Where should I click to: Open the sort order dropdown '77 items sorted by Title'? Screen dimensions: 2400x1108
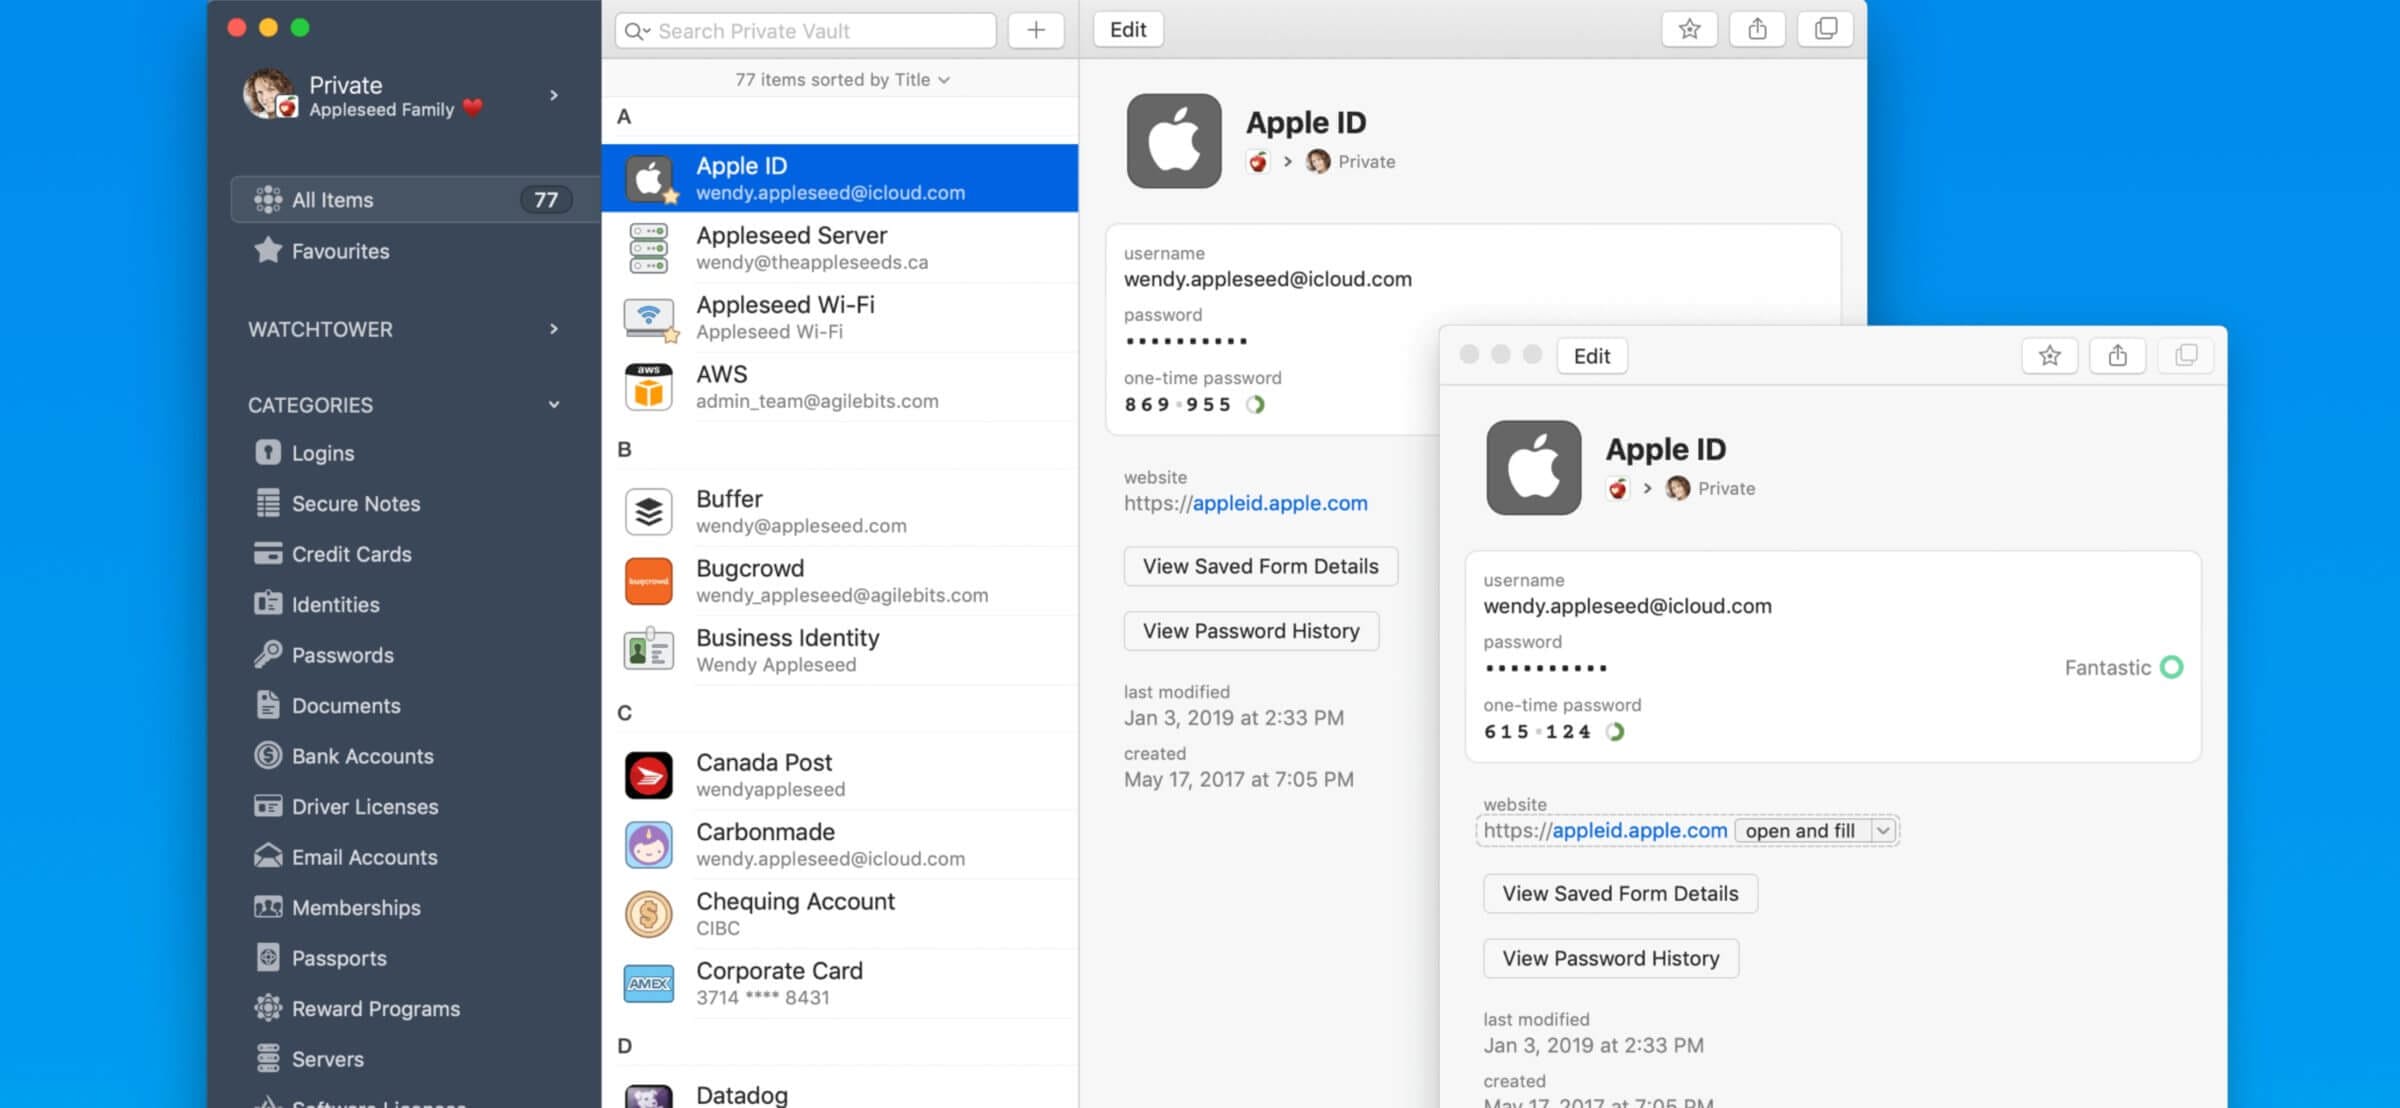[842, 79]
